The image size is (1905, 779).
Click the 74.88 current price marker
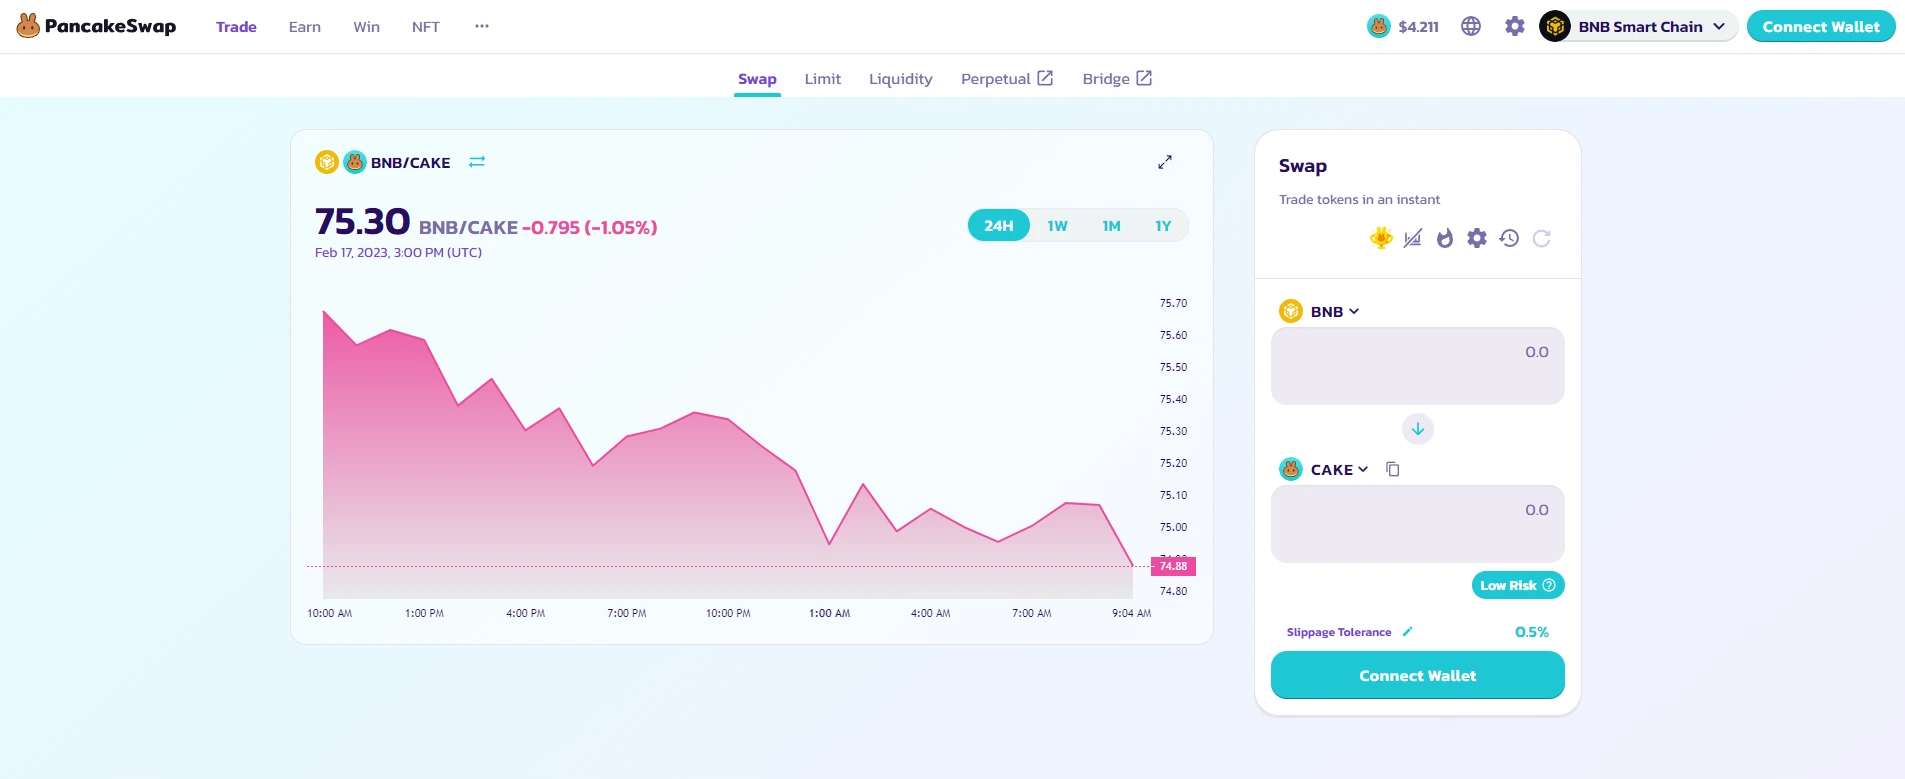pos(1173,566)
